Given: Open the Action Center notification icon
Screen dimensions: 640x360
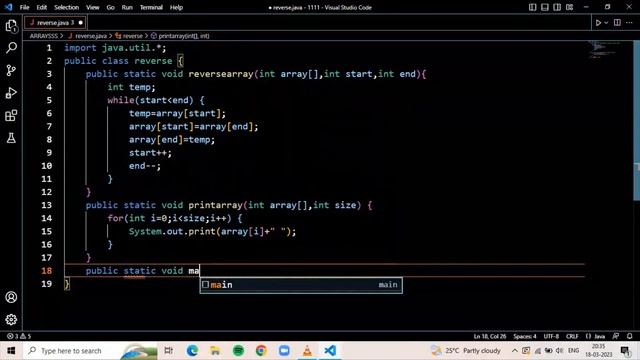Looking at the screenshot, I should [x=625, y=350].
